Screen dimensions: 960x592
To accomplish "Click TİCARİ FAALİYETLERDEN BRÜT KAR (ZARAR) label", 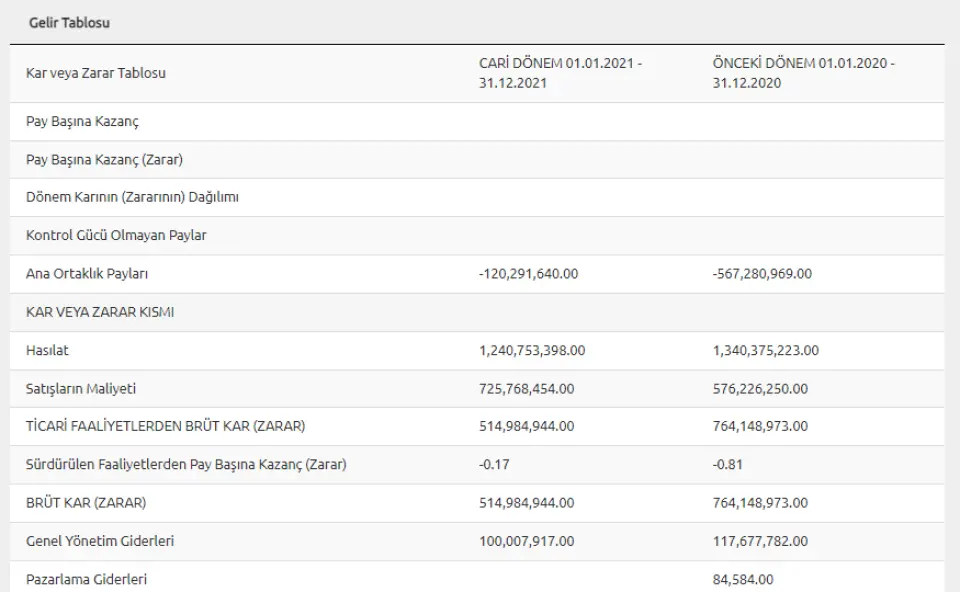I will (165, 426).
